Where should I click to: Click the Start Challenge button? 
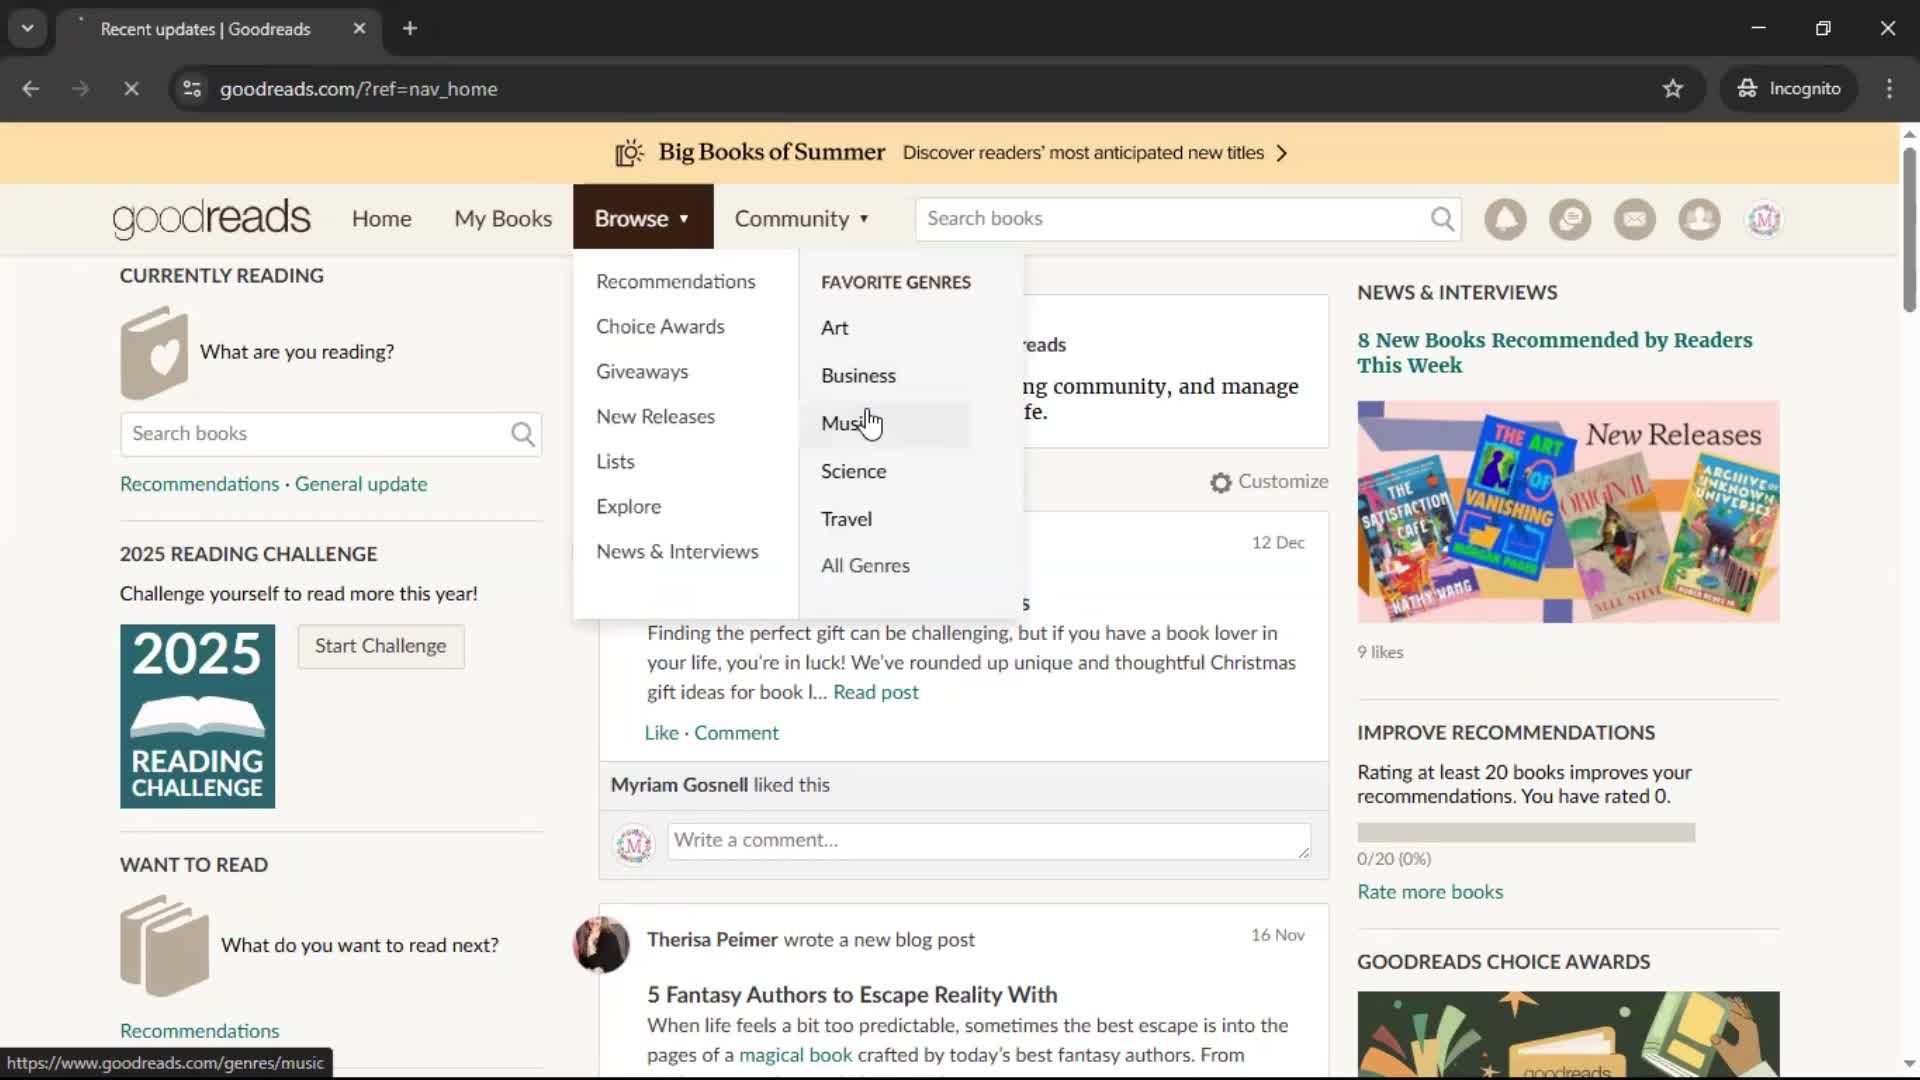[x=381, y=646]
